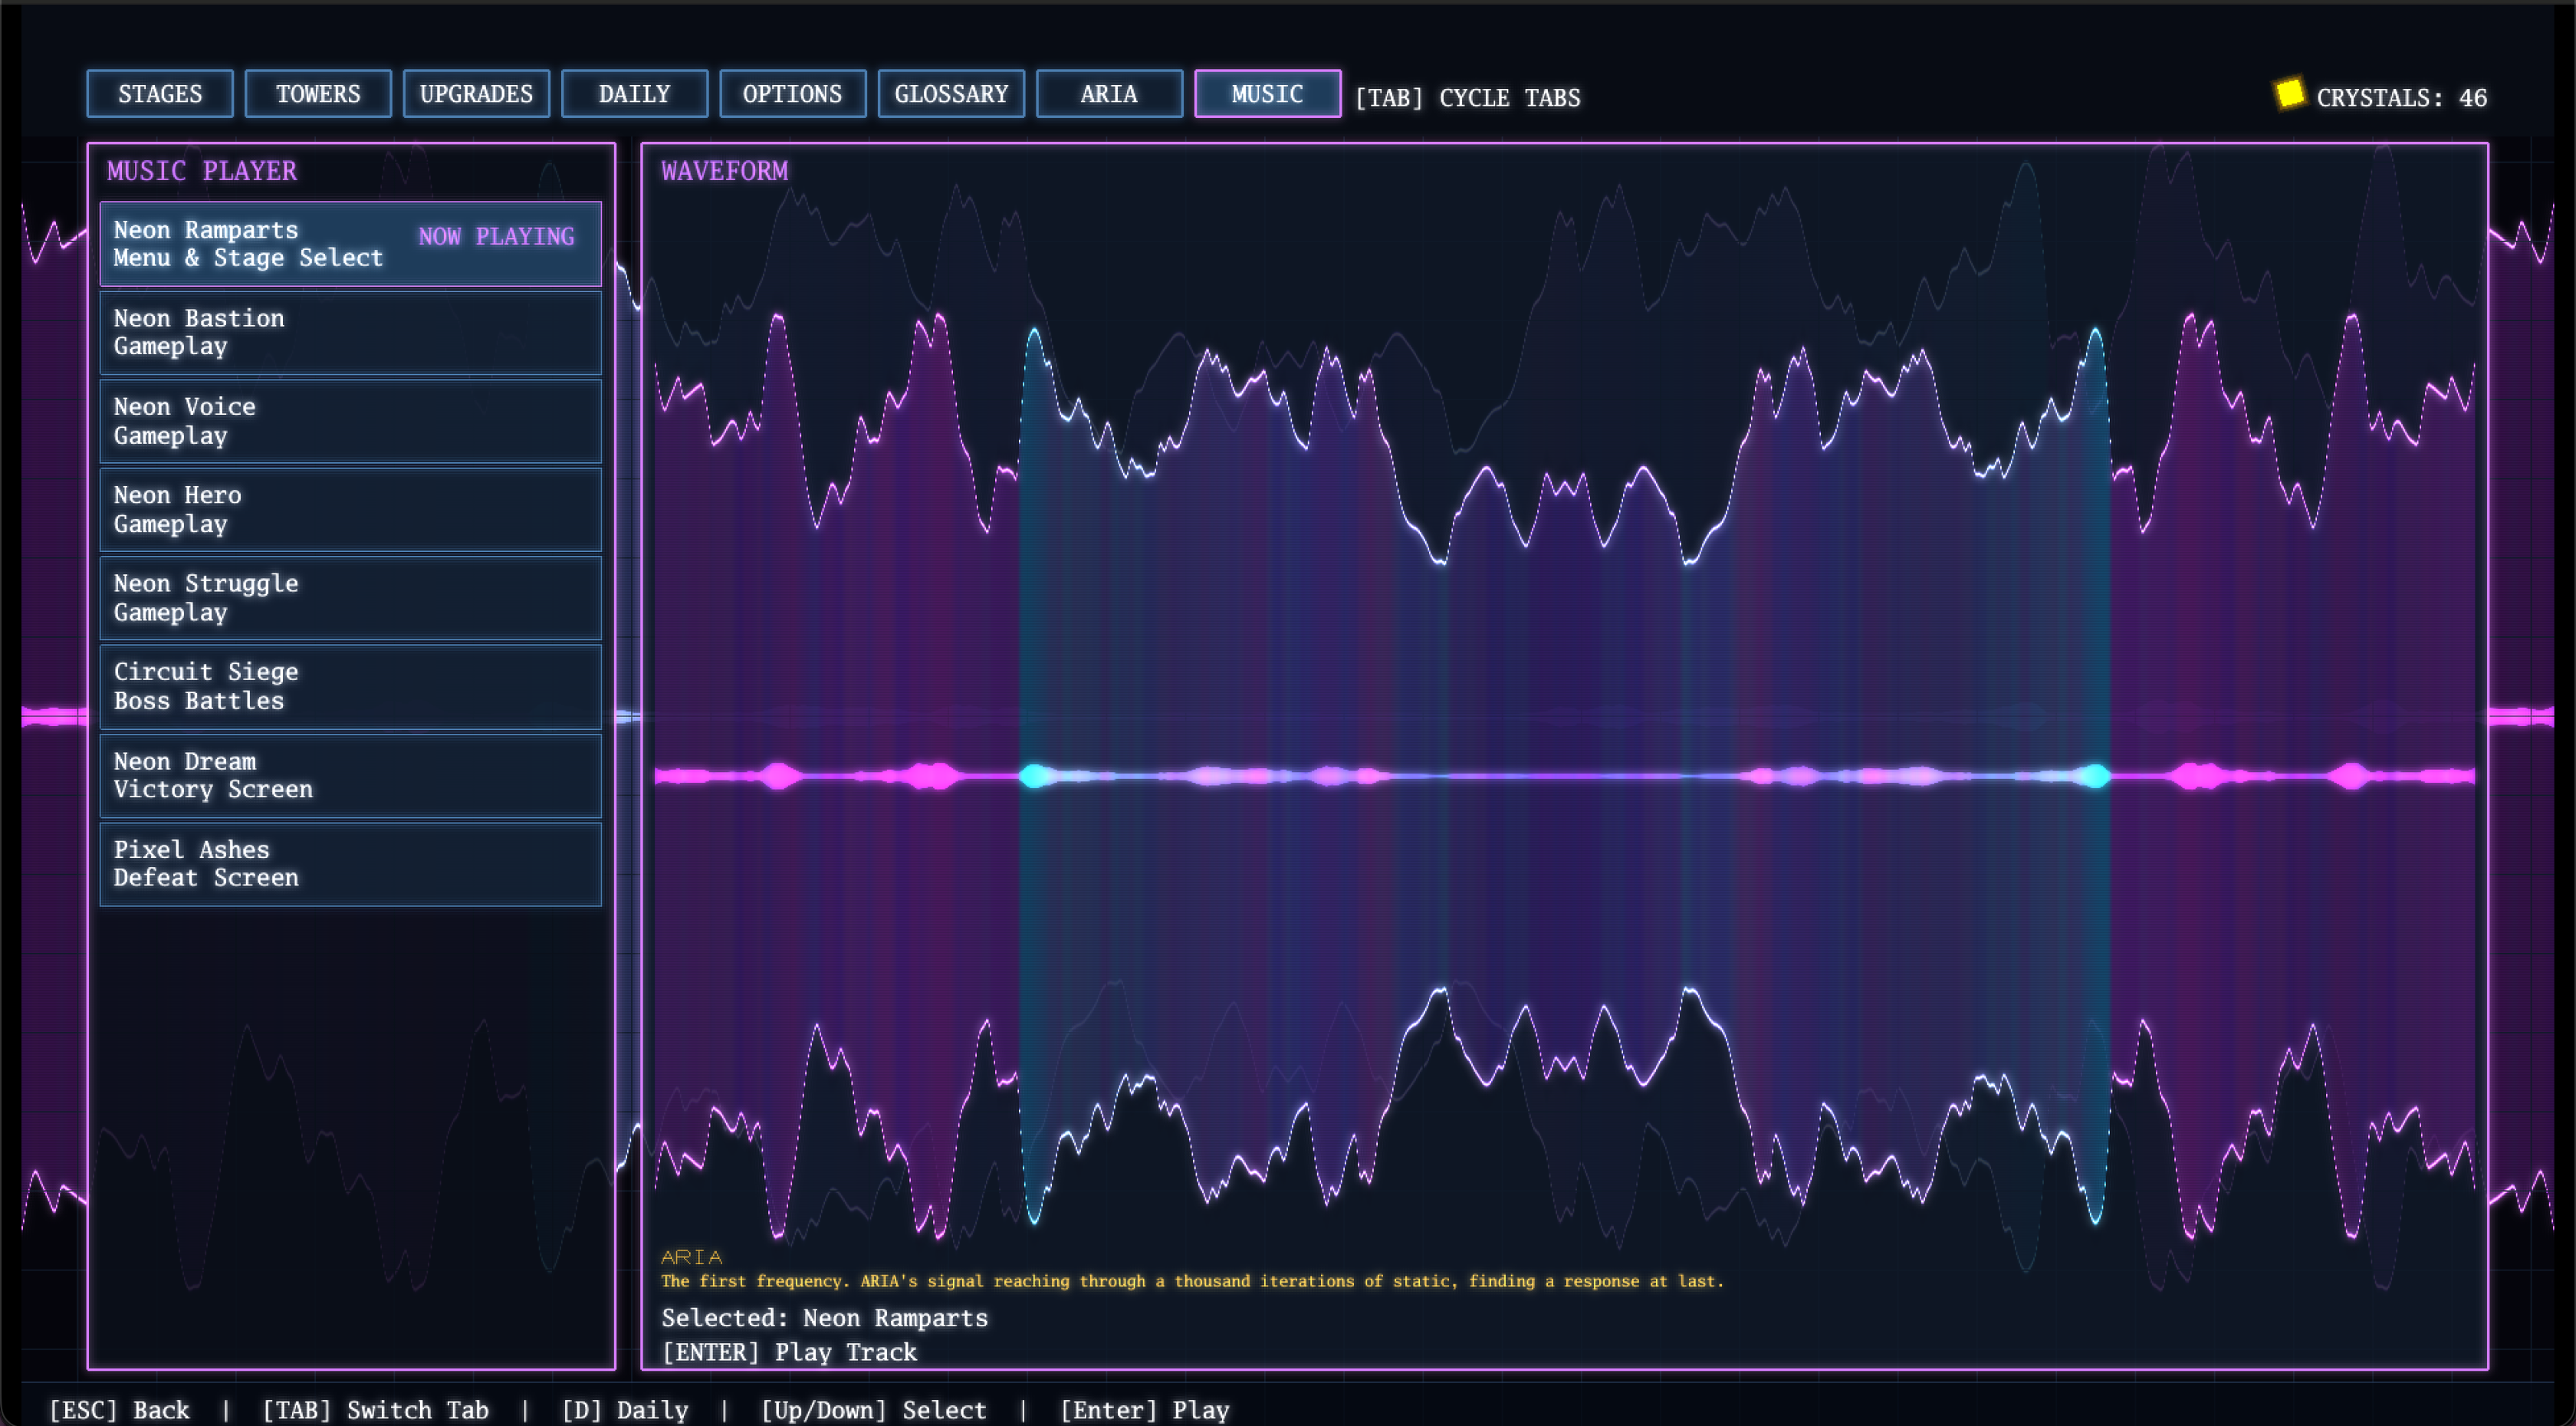The width and height of the screenshot is (2576, 1426).
Task: Switch to the TOWERS tab
Action: (318, 94)
